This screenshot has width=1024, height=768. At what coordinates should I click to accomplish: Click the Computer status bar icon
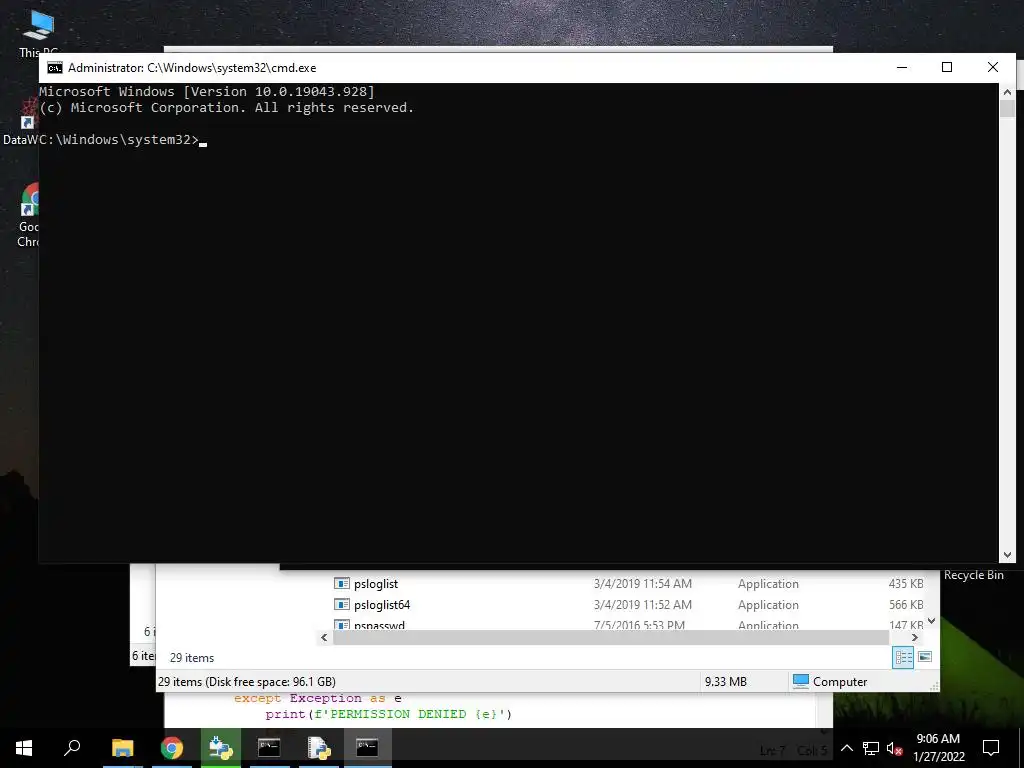801,681
